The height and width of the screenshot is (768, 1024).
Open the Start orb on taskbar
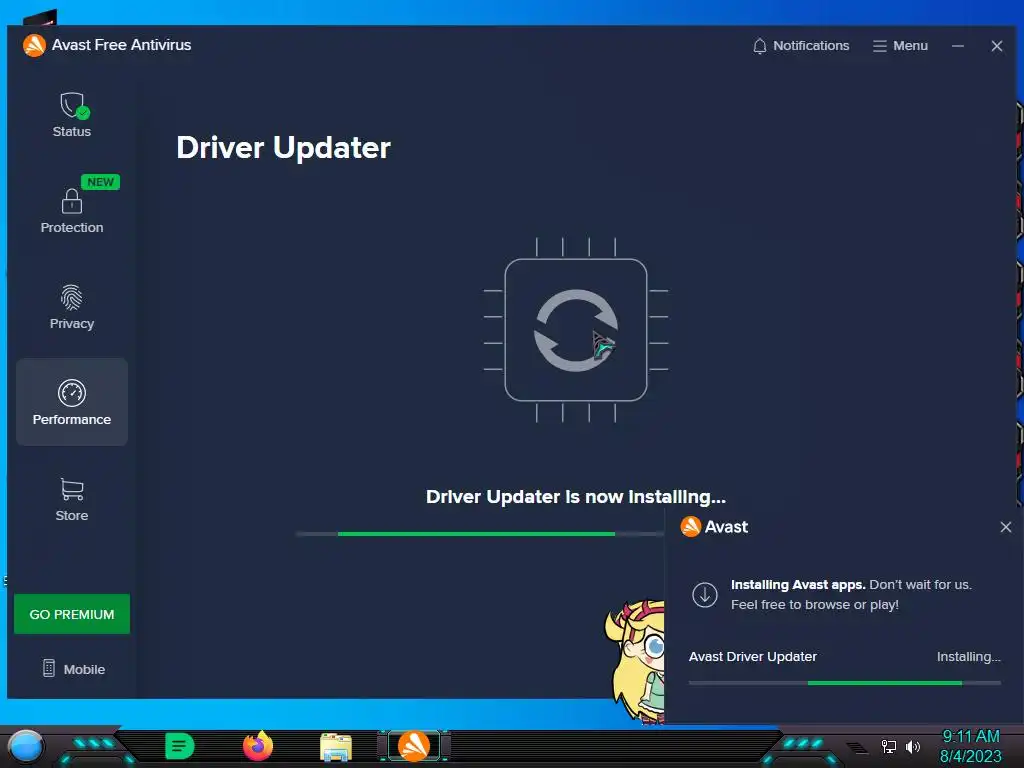coord(25,746)
